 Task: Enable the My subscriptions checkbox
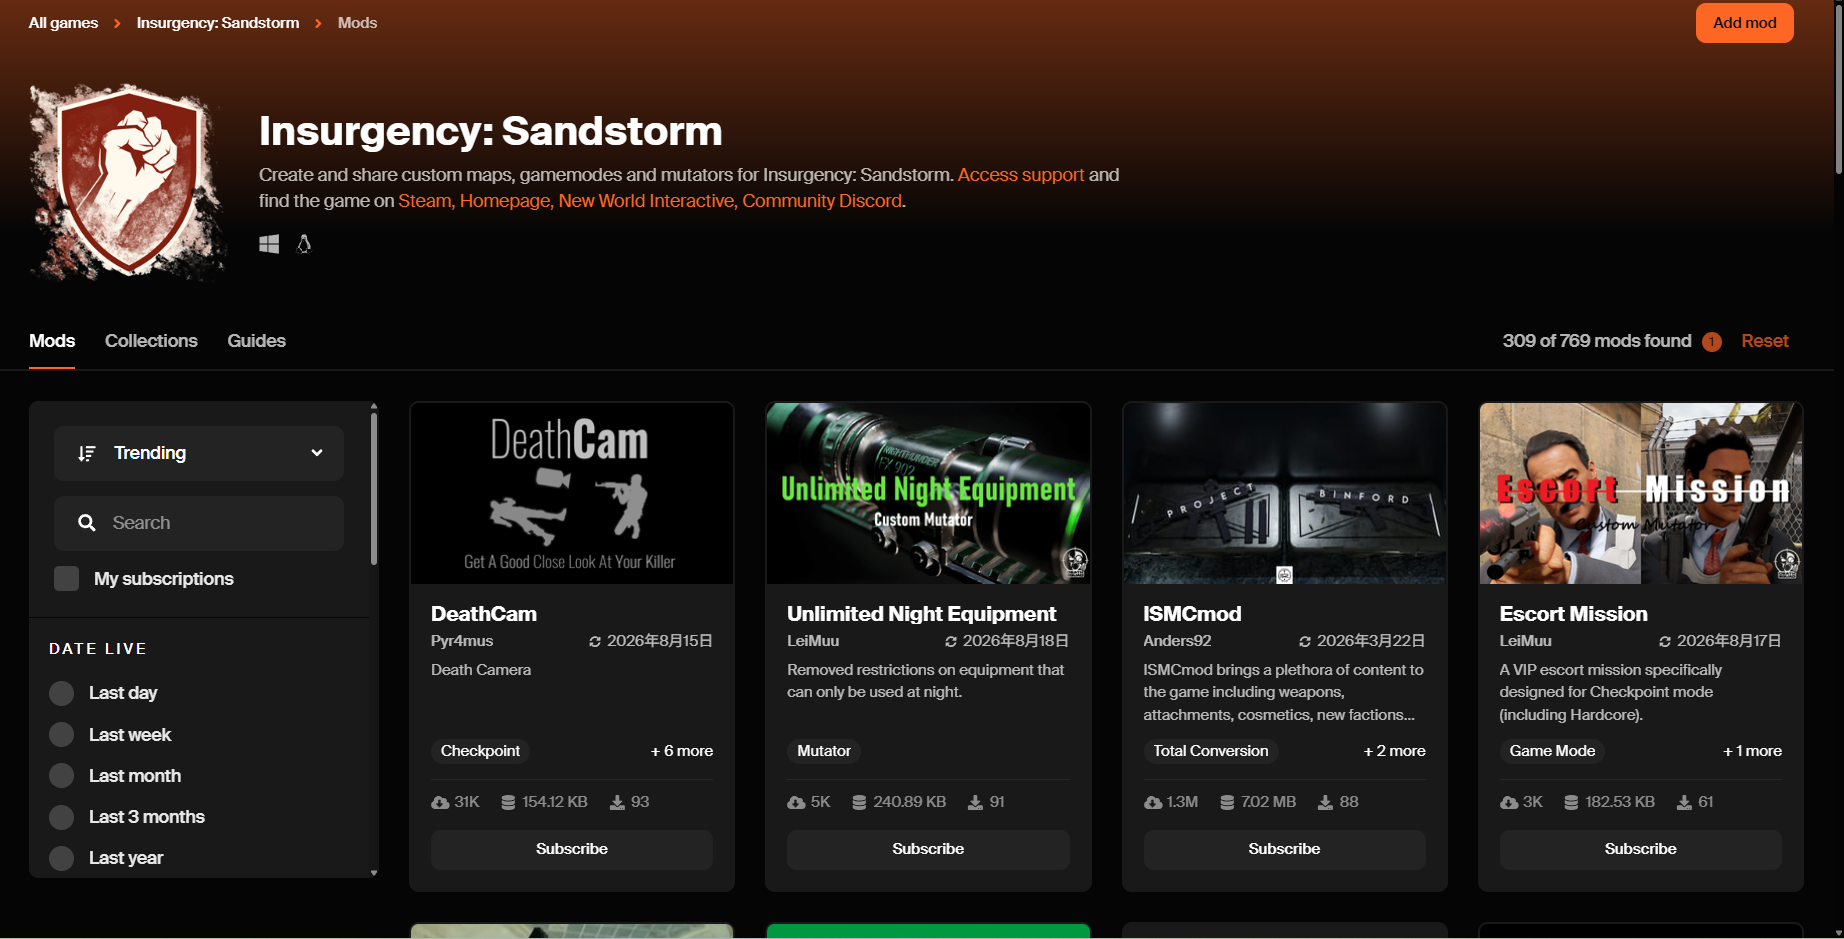[66, 579]
